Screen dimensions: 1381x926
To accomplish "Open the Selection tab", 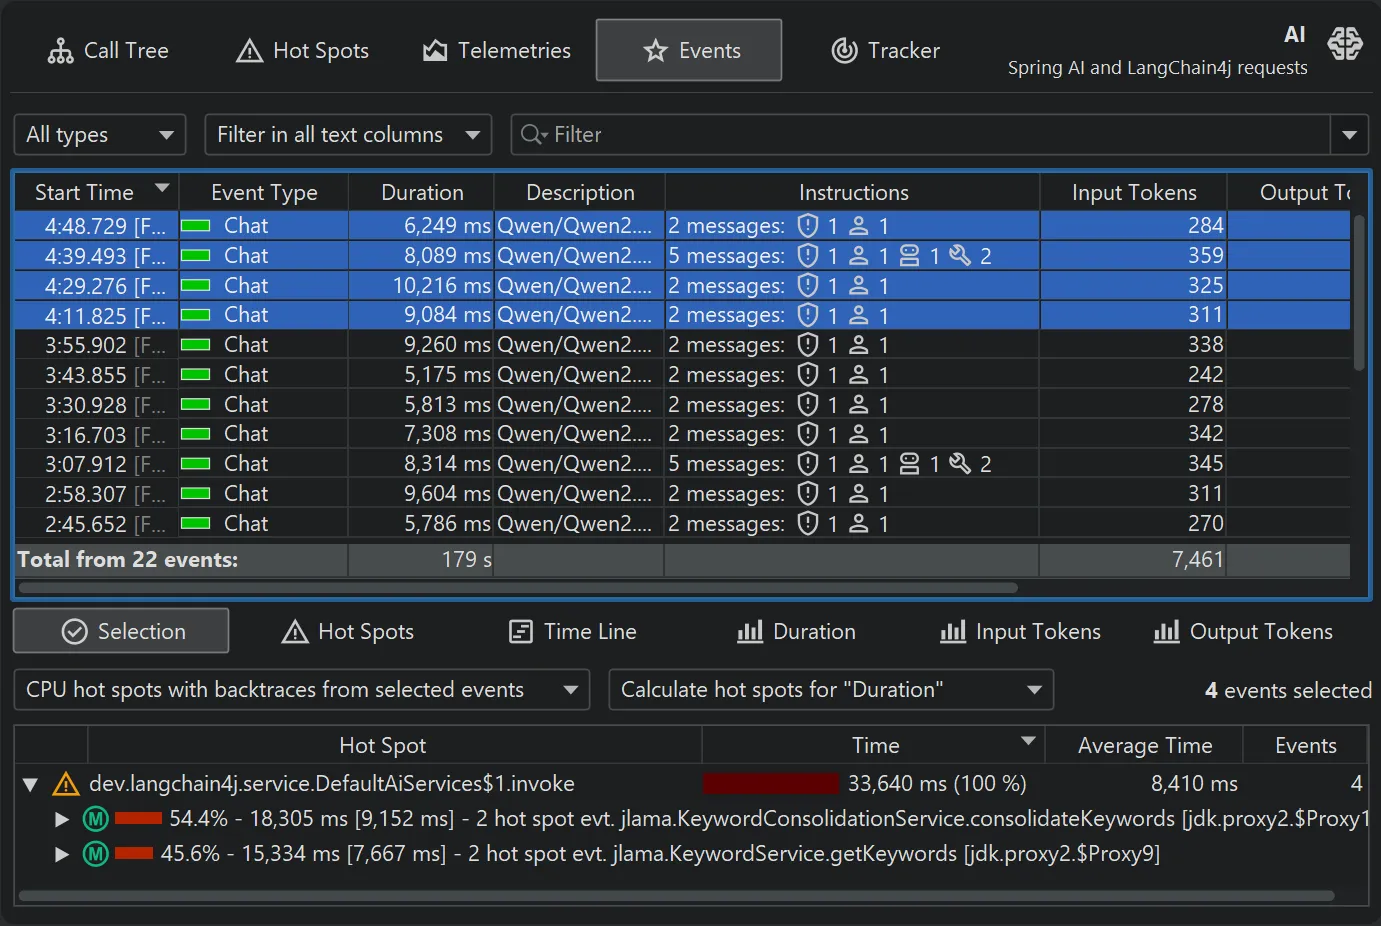I will tap(121, 631).
